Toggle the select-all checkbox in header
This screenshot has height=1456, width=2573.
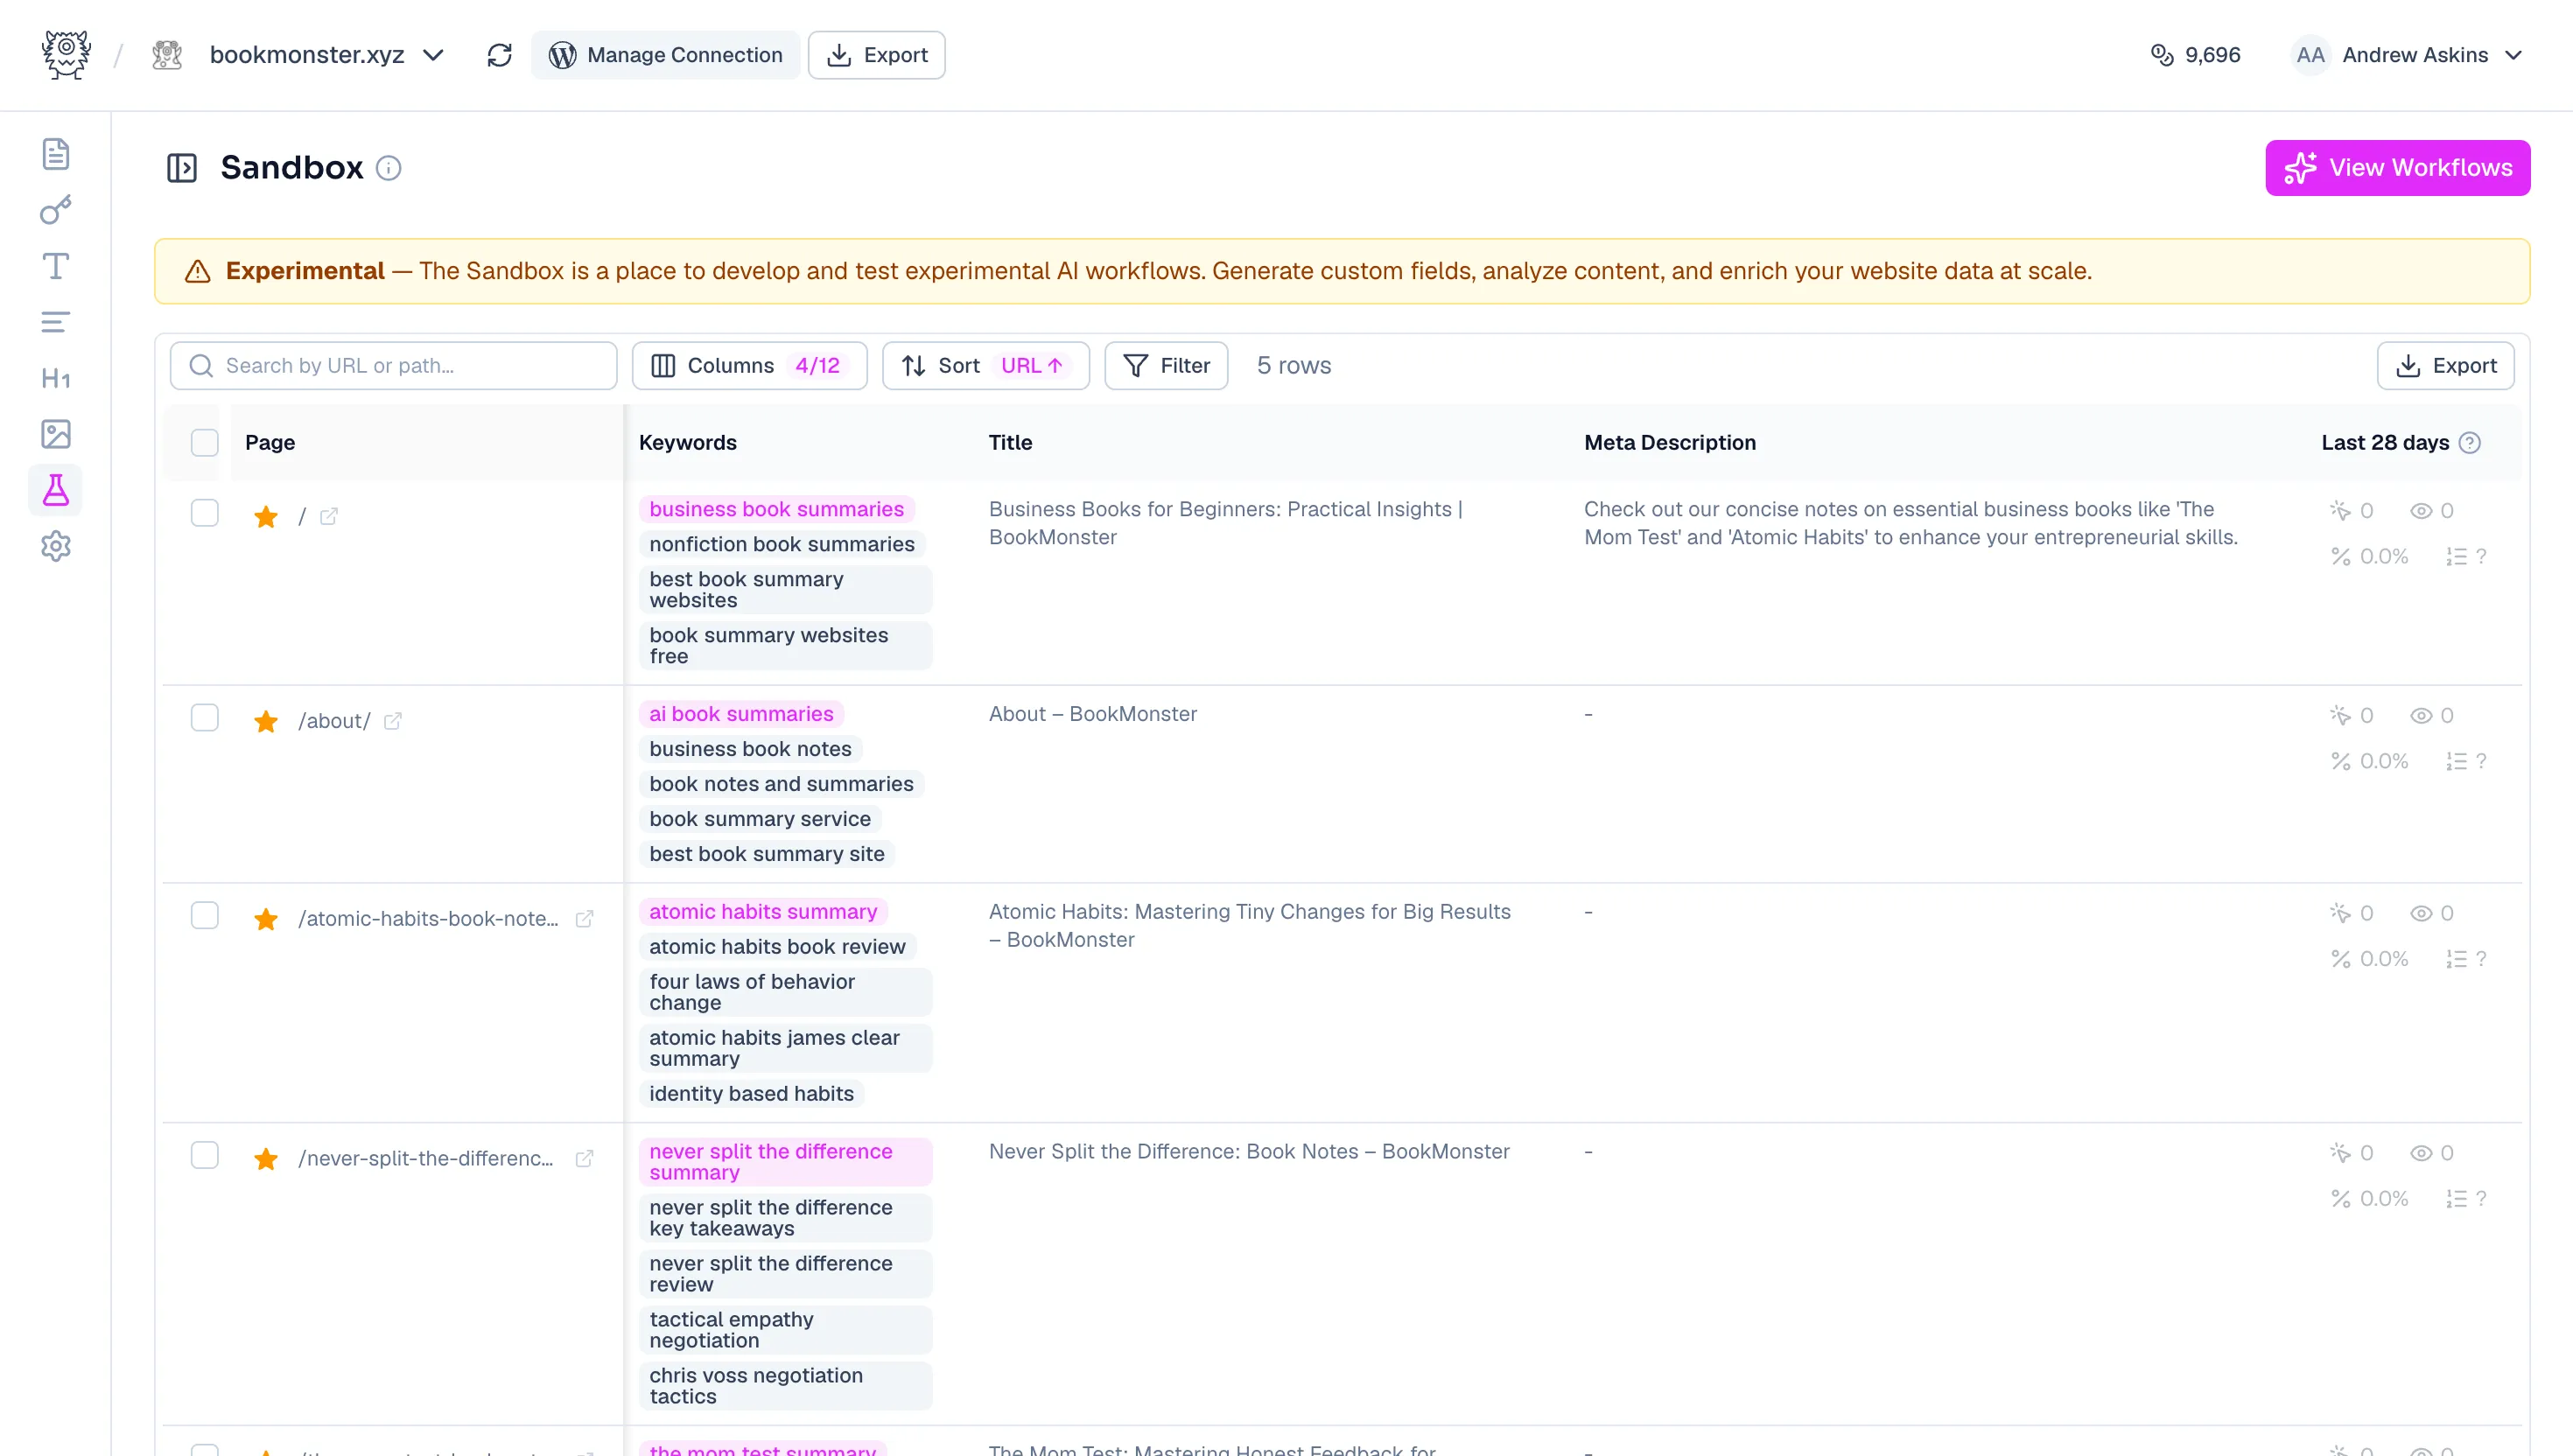click(204, 443)
